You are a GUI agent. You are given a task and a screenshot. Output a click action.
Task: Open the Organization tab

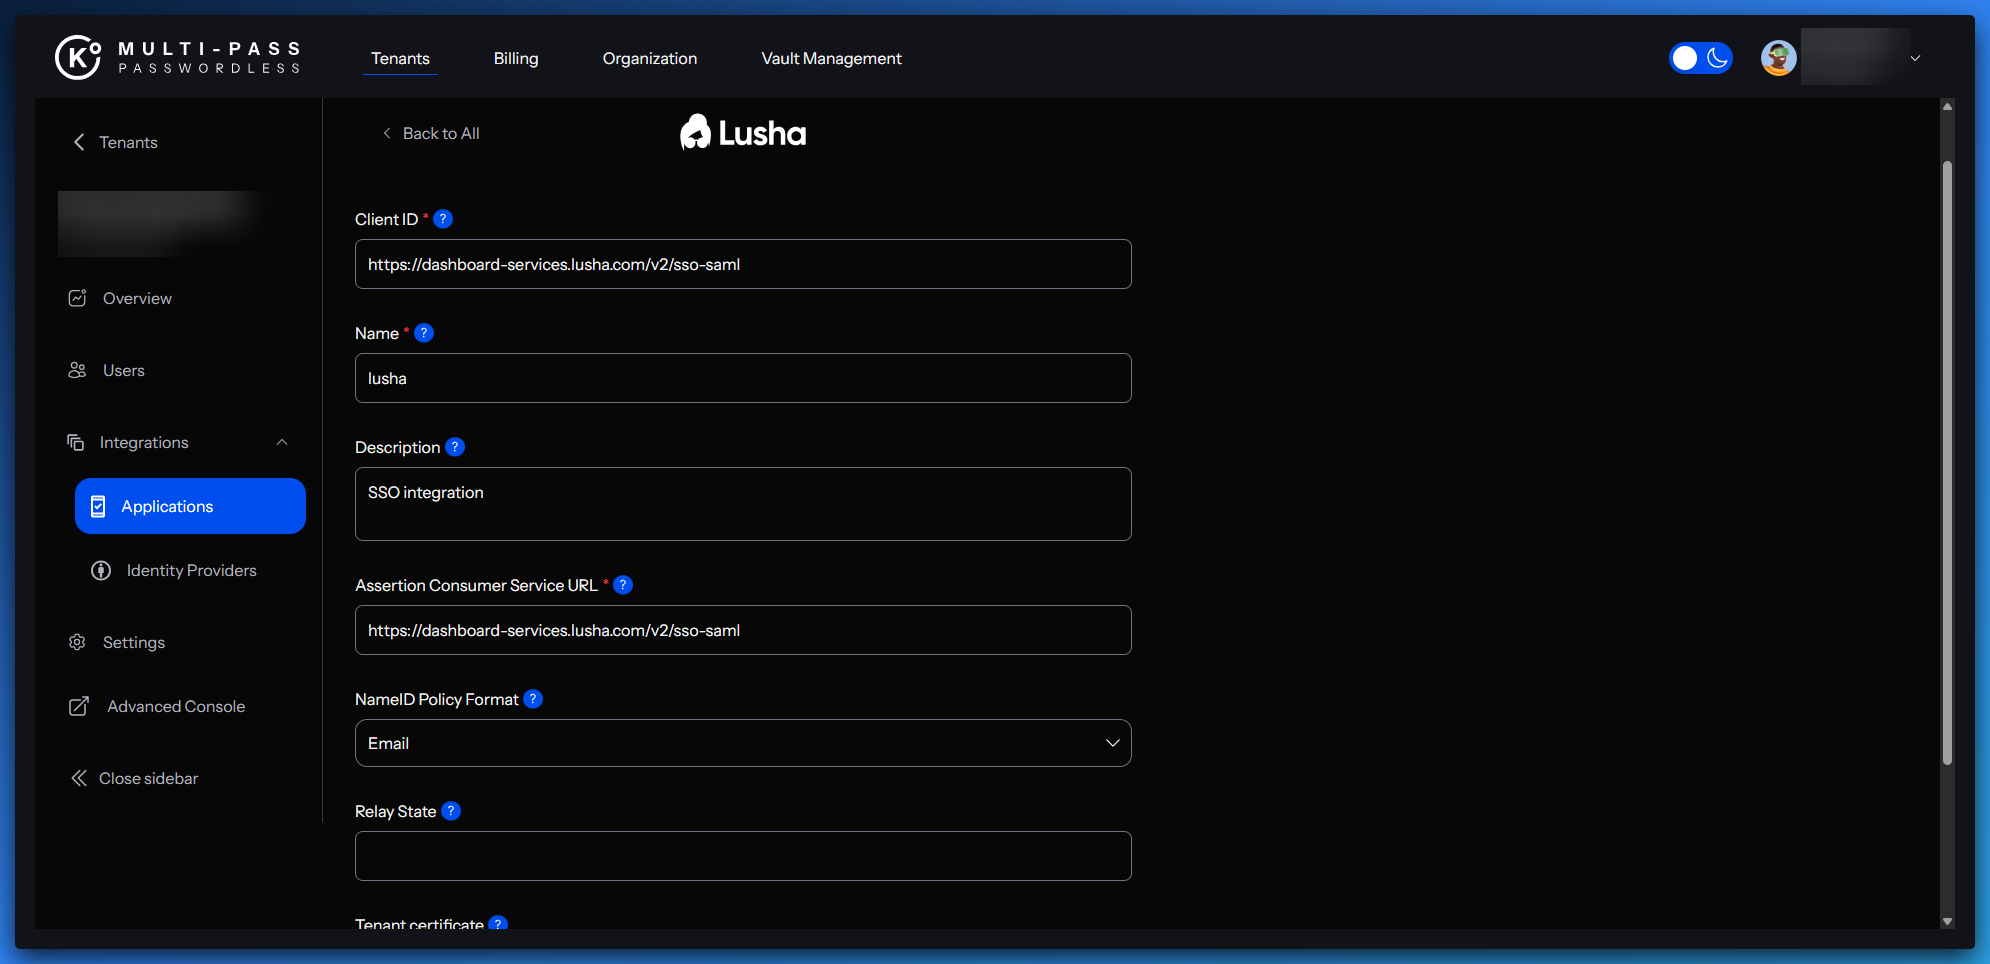point(650,58)
